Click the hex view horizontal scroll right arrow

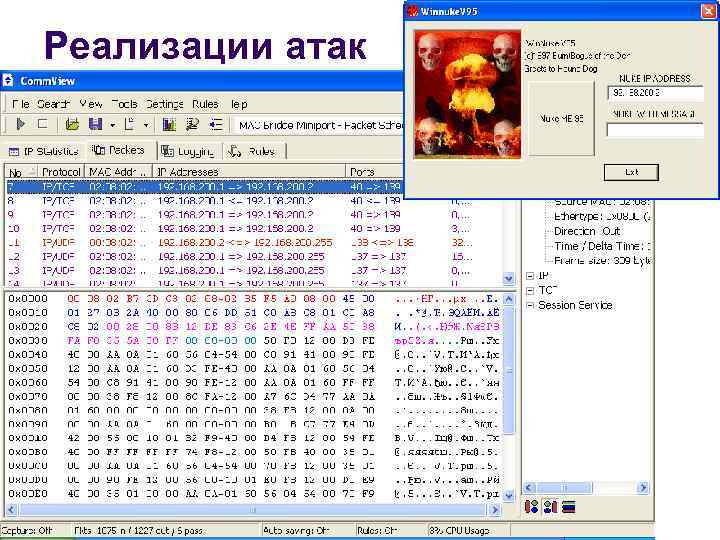(x=495, y=509)
